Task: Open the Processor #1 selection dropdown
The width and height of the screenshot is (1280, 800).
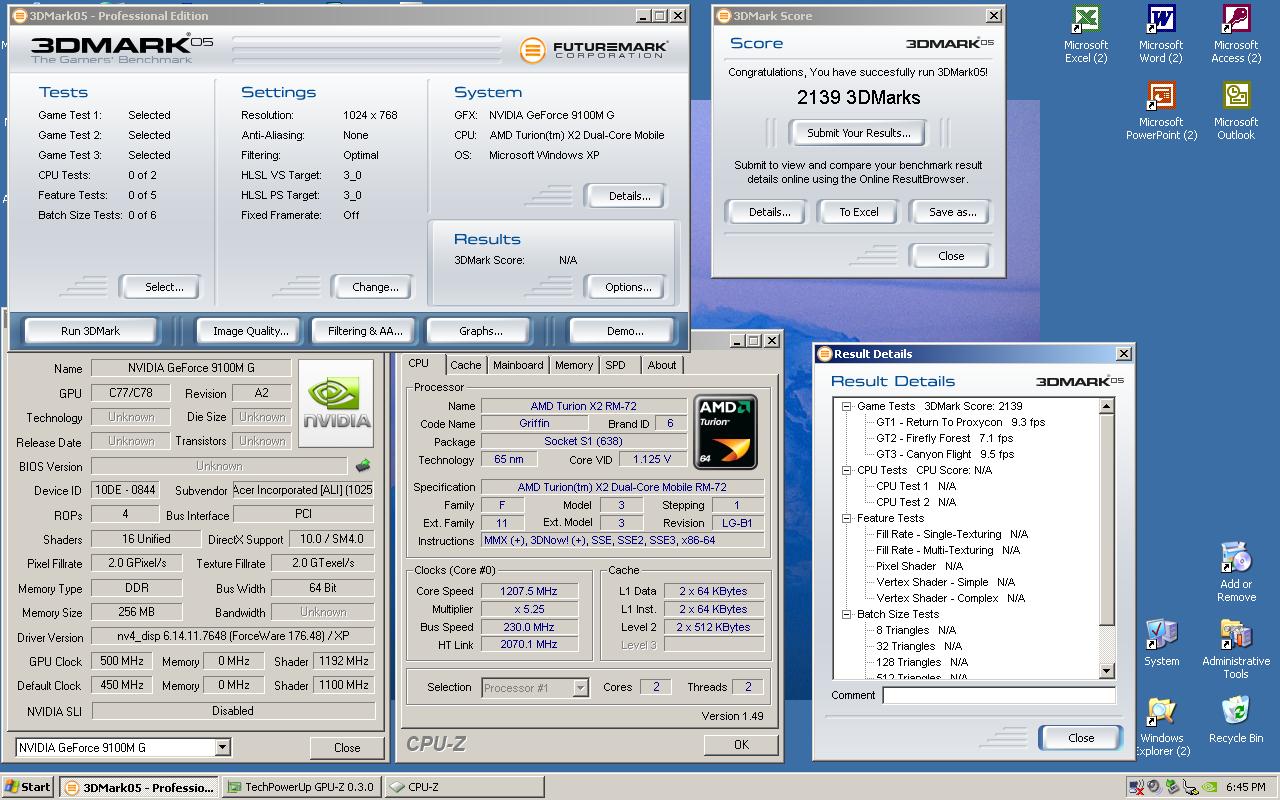Action: (x=580, y=687)
